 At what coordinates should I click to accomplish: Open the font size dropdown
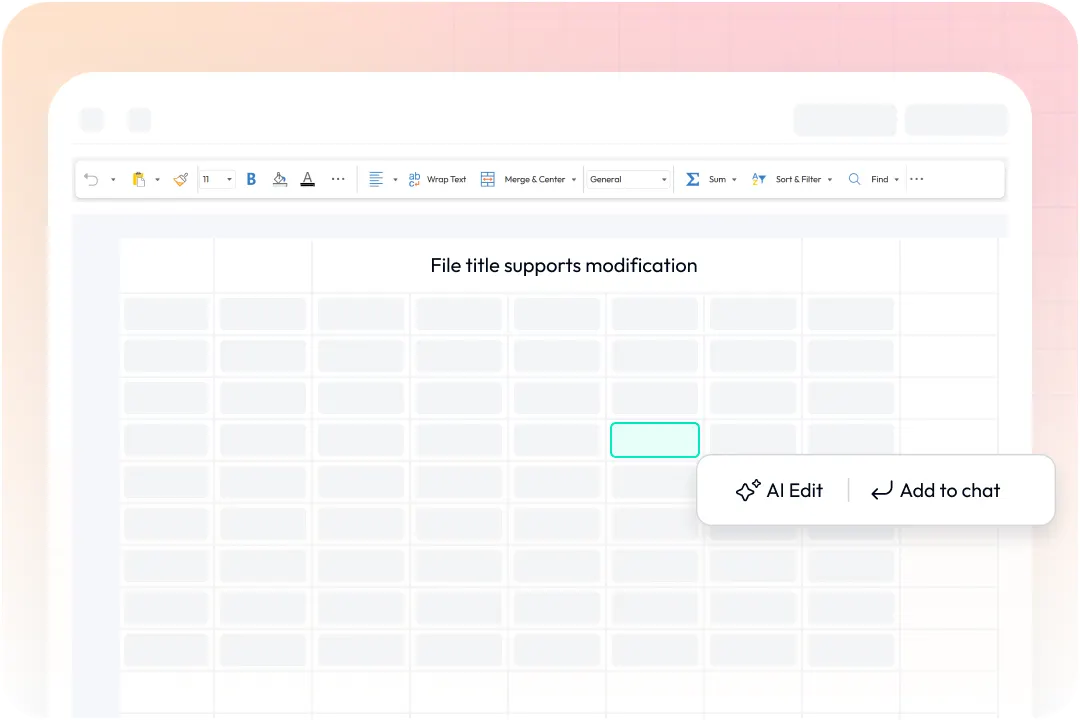pyautogui.click(x=229, y=180)
